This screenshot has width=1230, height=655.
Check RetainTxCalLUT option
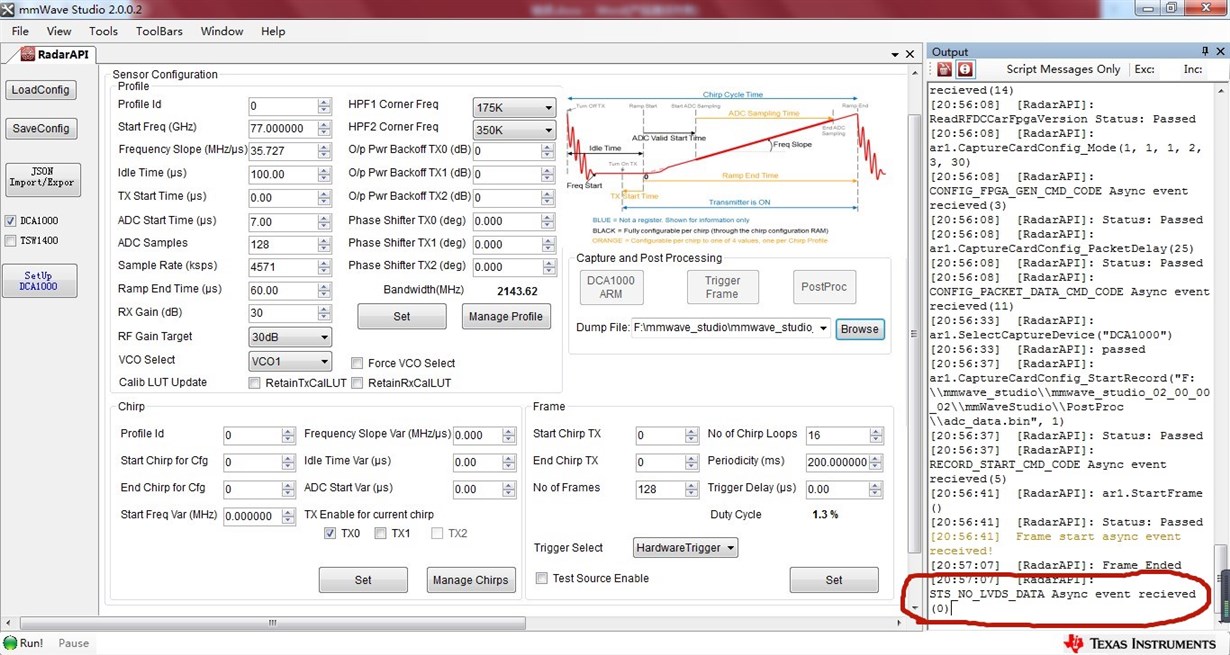[254, 383]
